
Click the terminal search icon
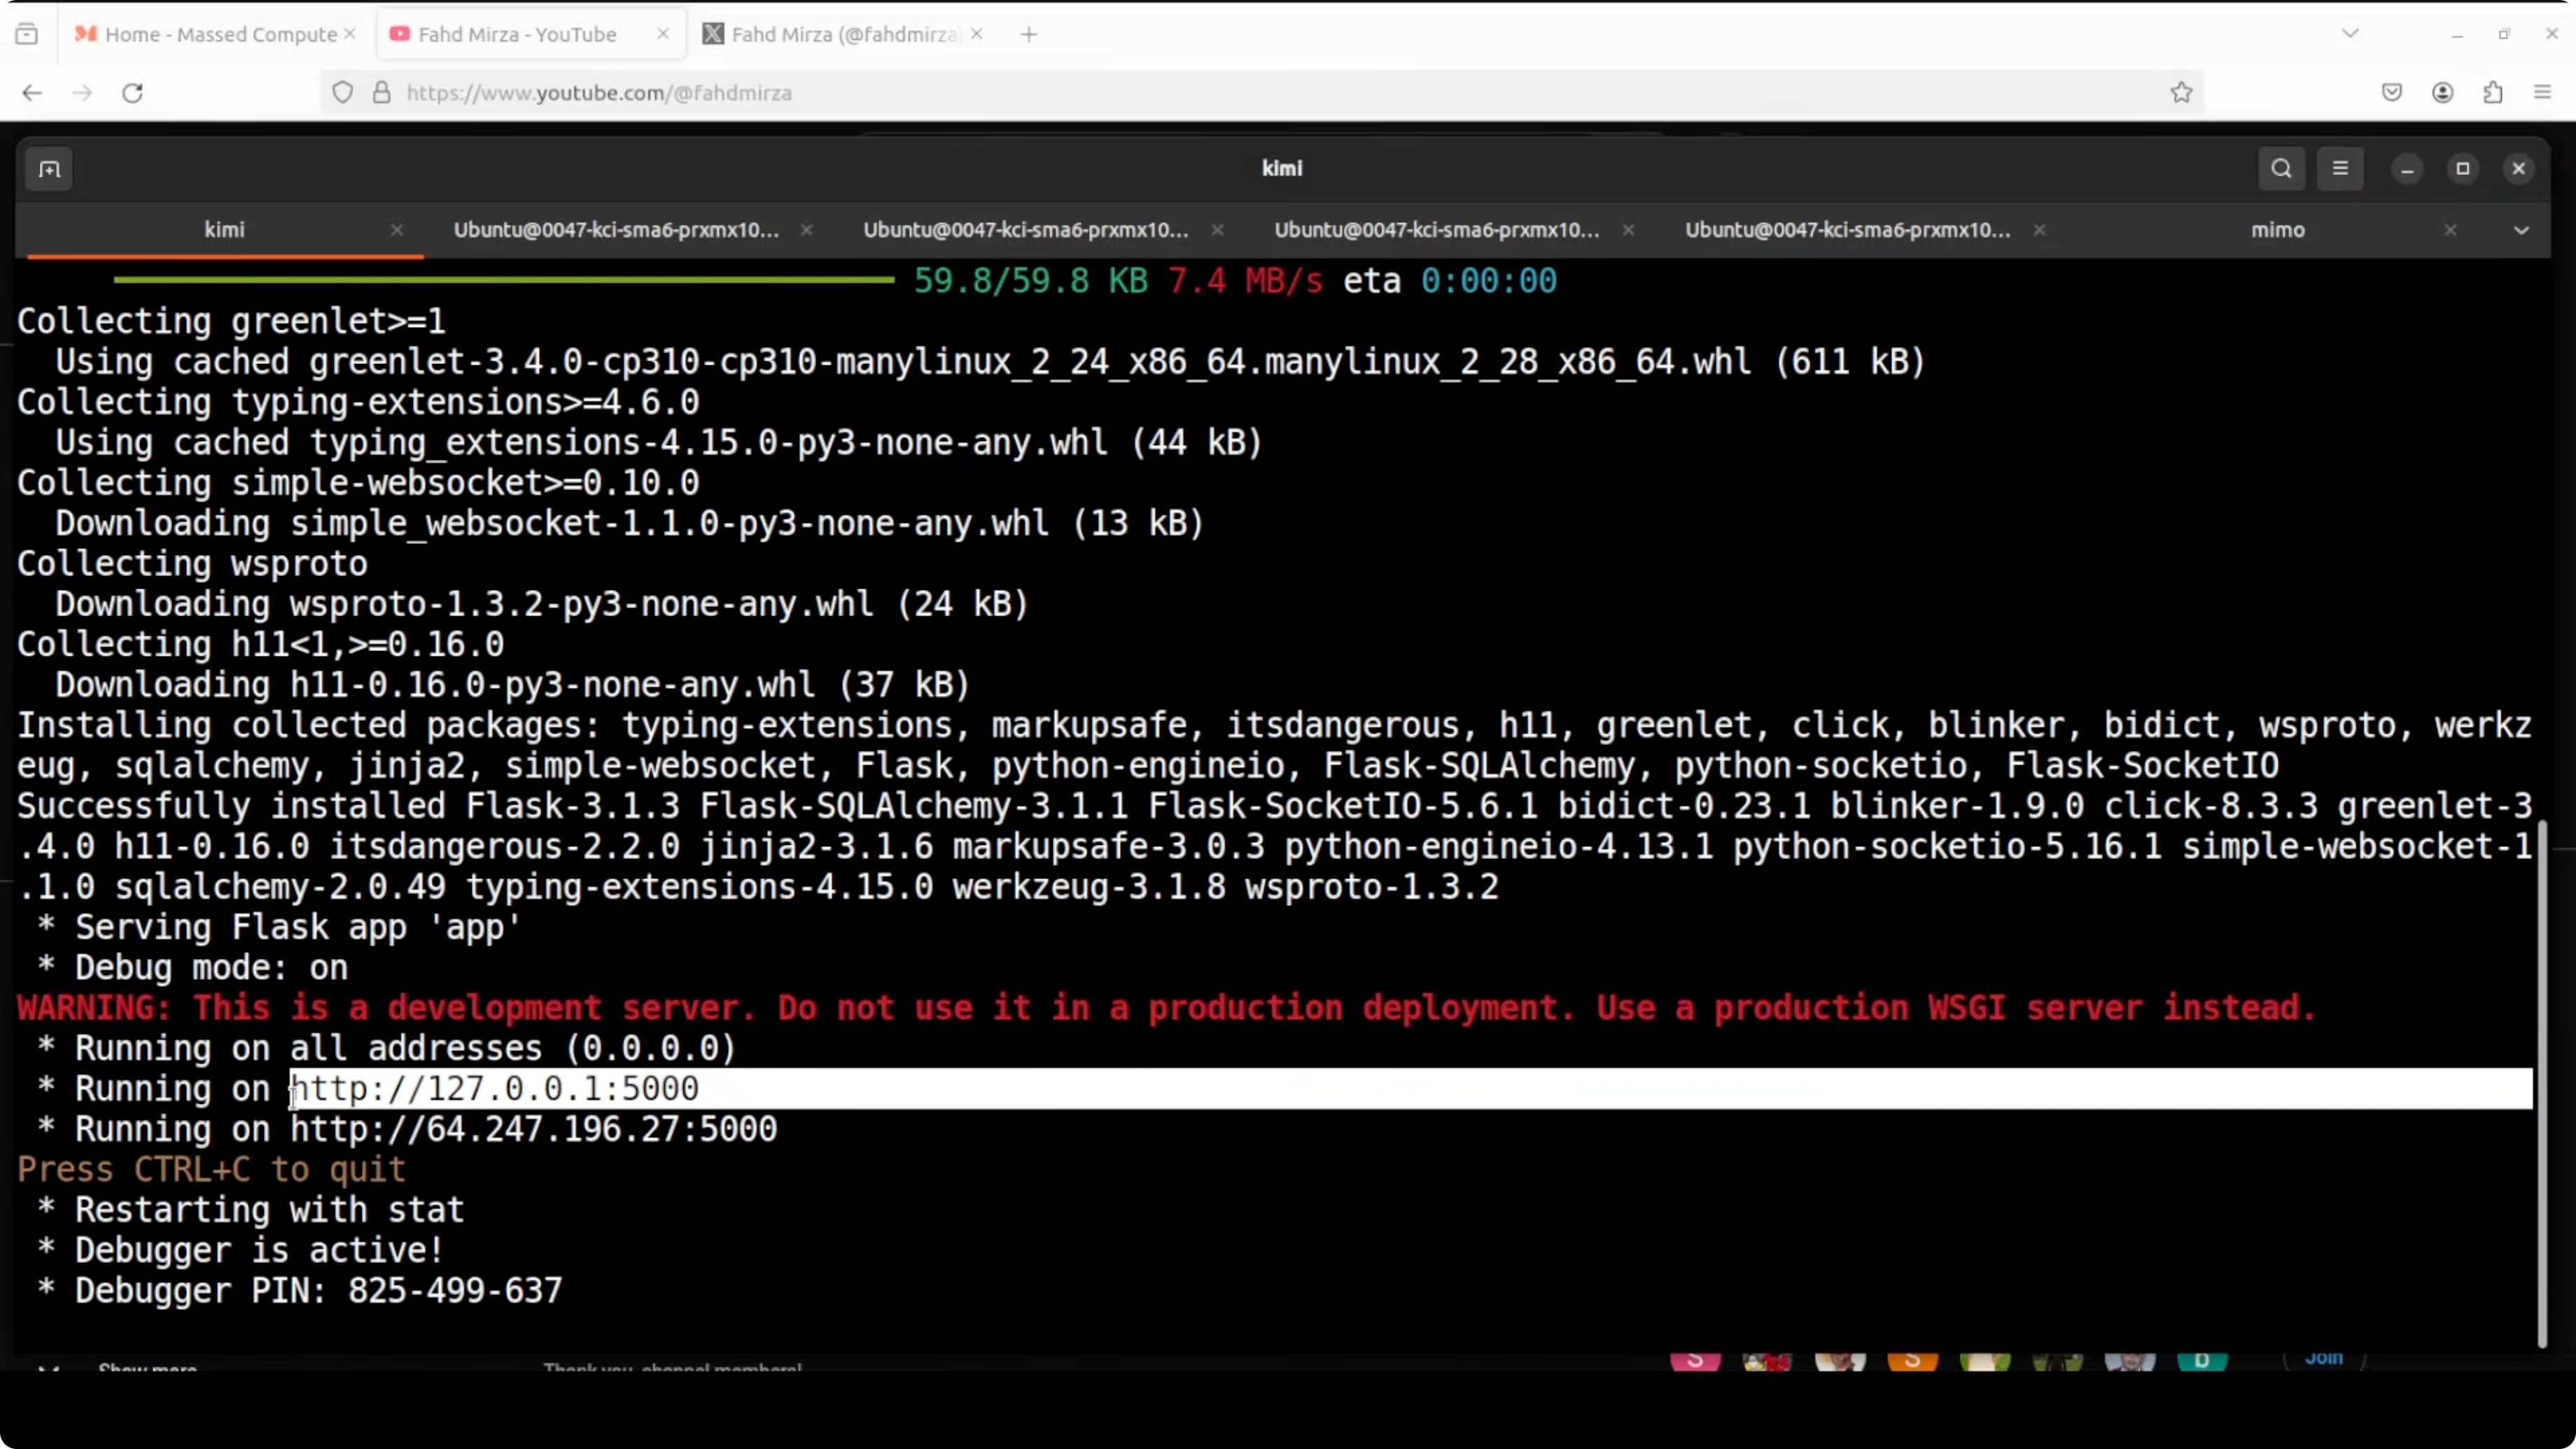(2281, 168)
